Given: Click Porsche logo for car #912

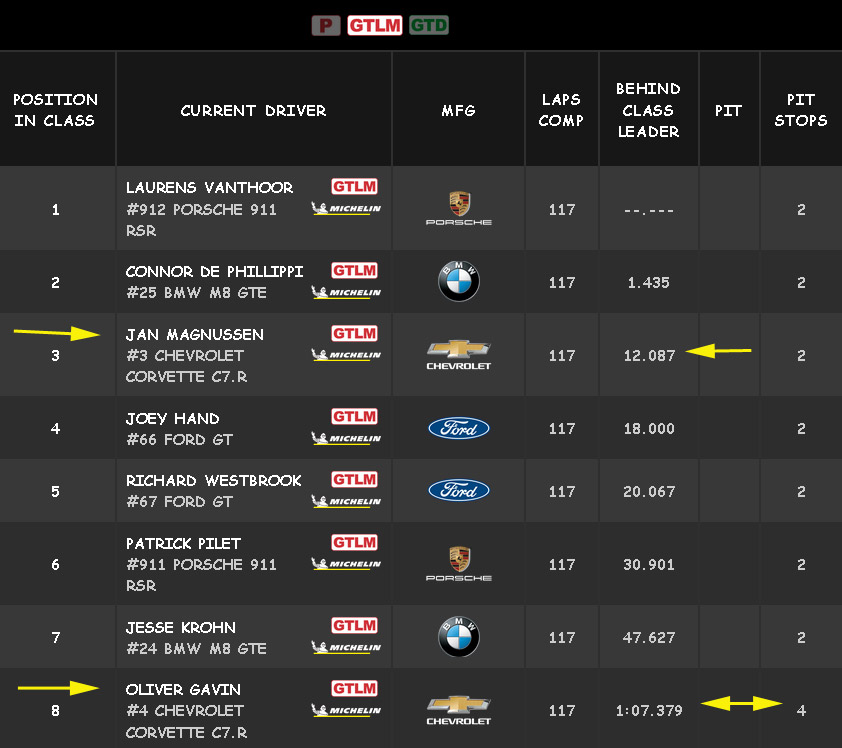Looking at the screenshot, I should point(458,209).
